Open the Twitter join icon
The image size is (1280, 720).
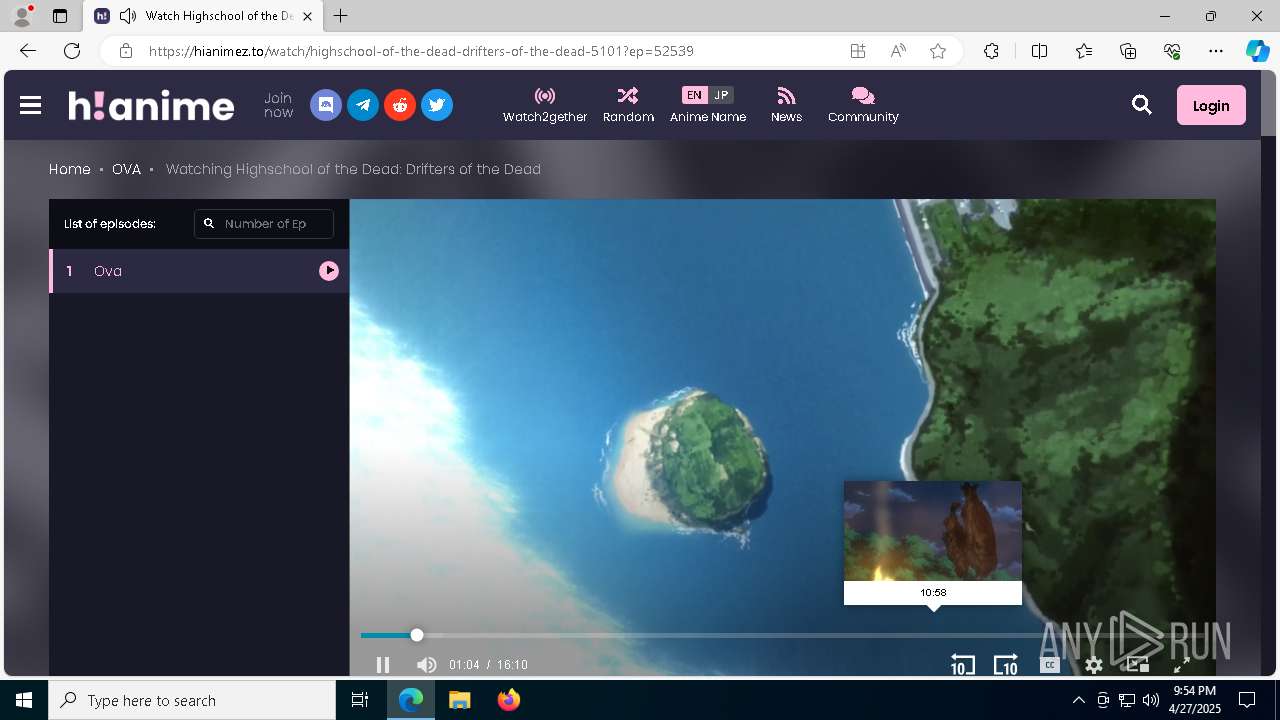pos(437,105)
